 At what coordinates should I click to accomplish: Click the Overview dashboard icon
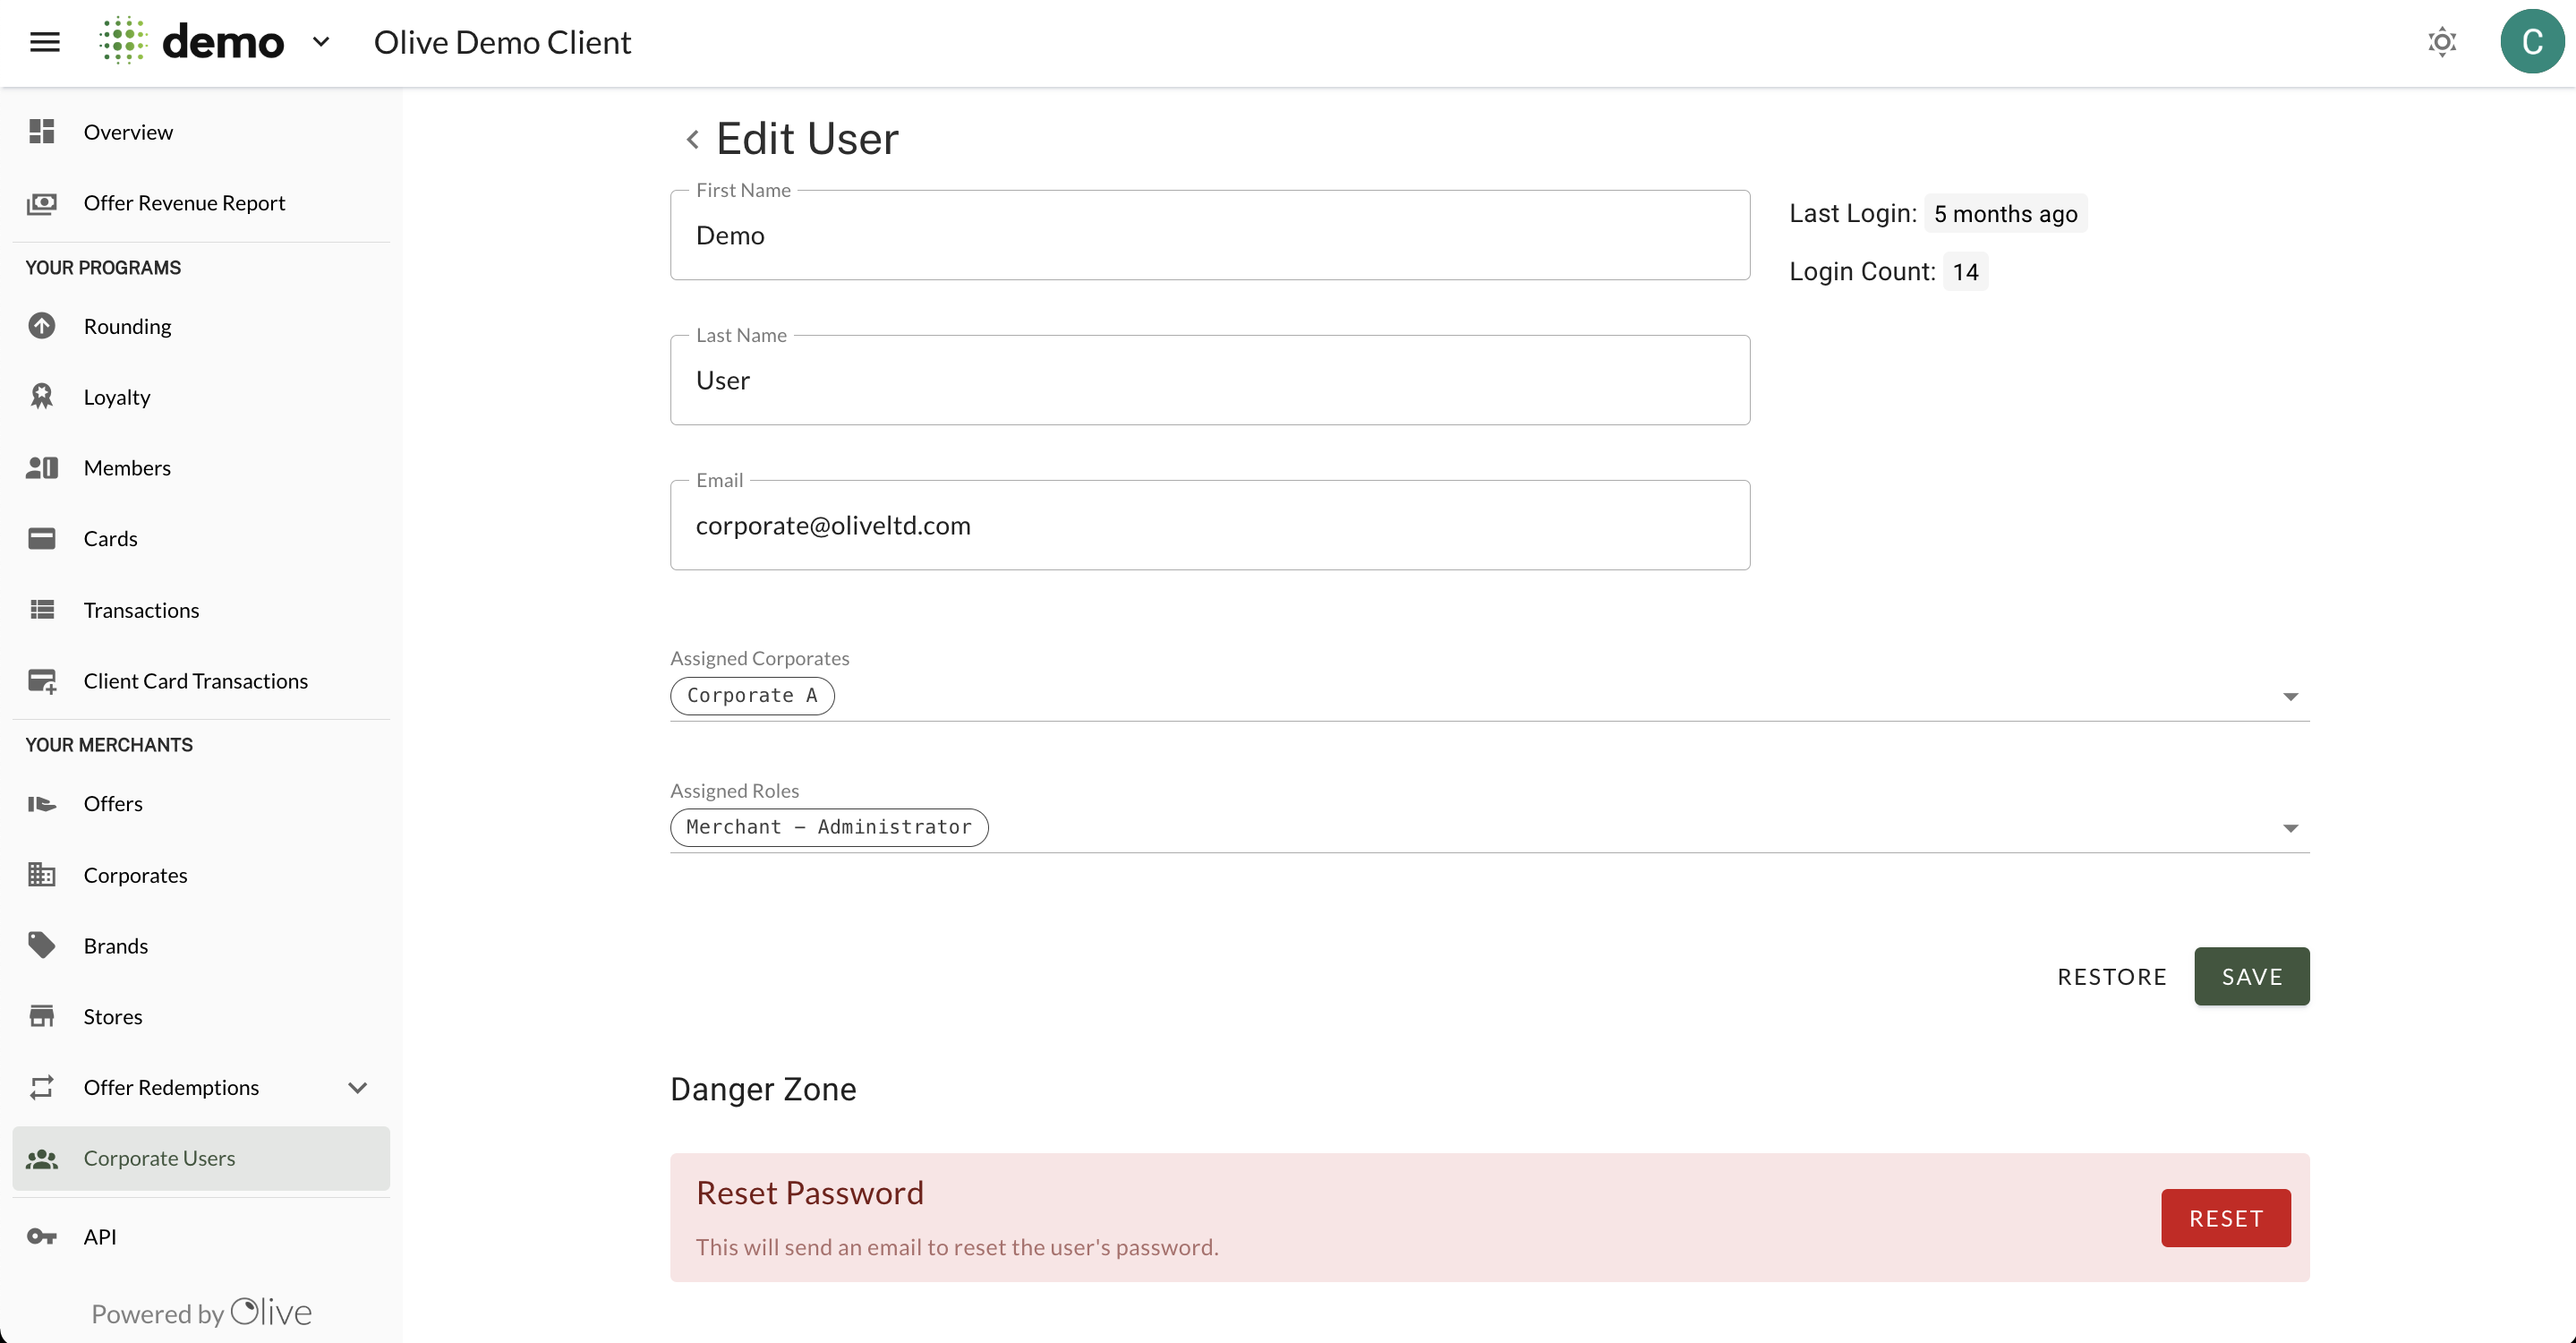pyautogui.click(x=42, y=132)
